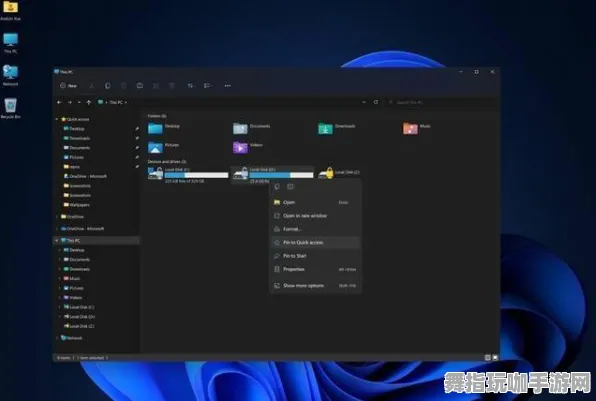Click the copy icon atop the context menu
596x401 pixels.
[277, 186]
